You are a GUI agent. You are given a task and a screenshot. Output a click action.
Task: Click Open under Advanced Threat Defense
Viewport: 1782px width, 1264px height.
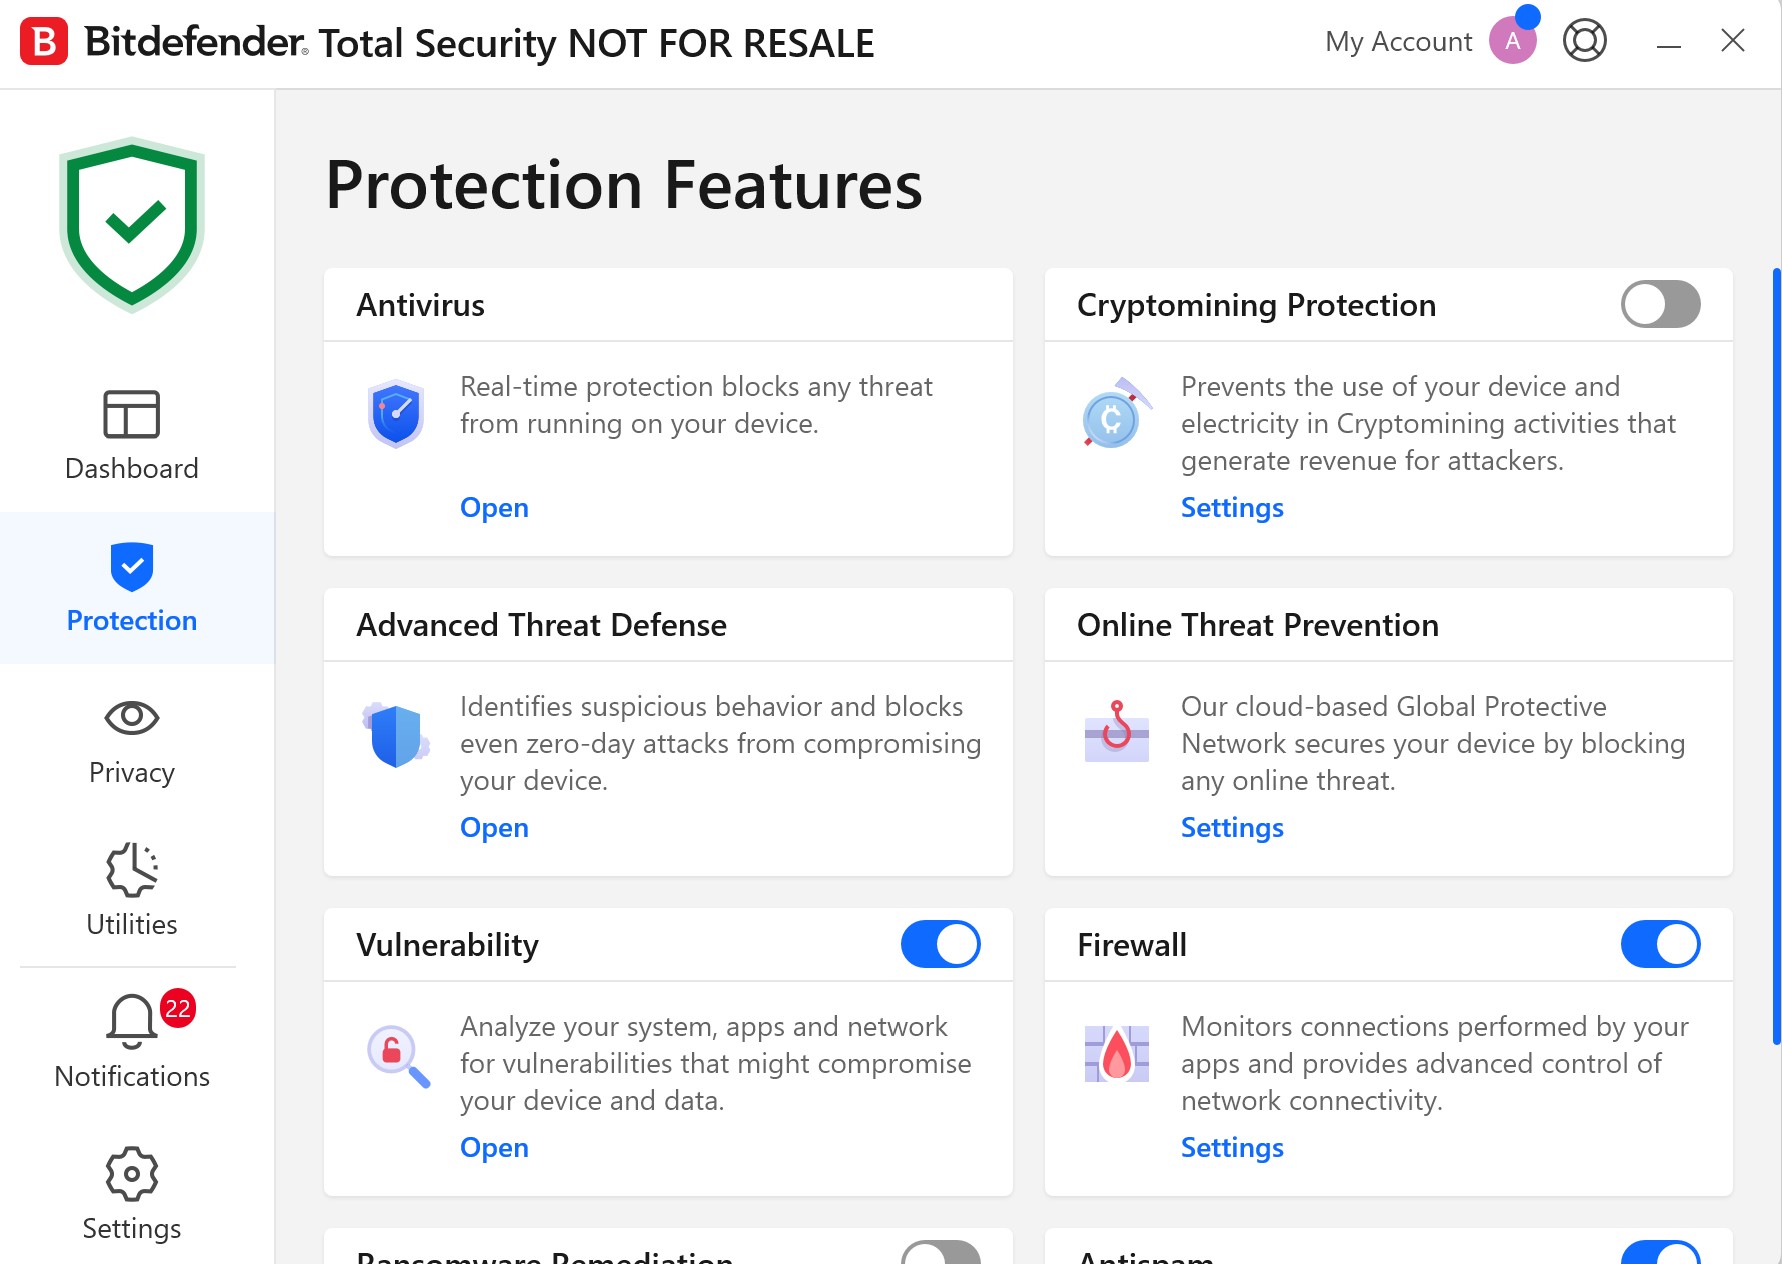coord(494,828)
